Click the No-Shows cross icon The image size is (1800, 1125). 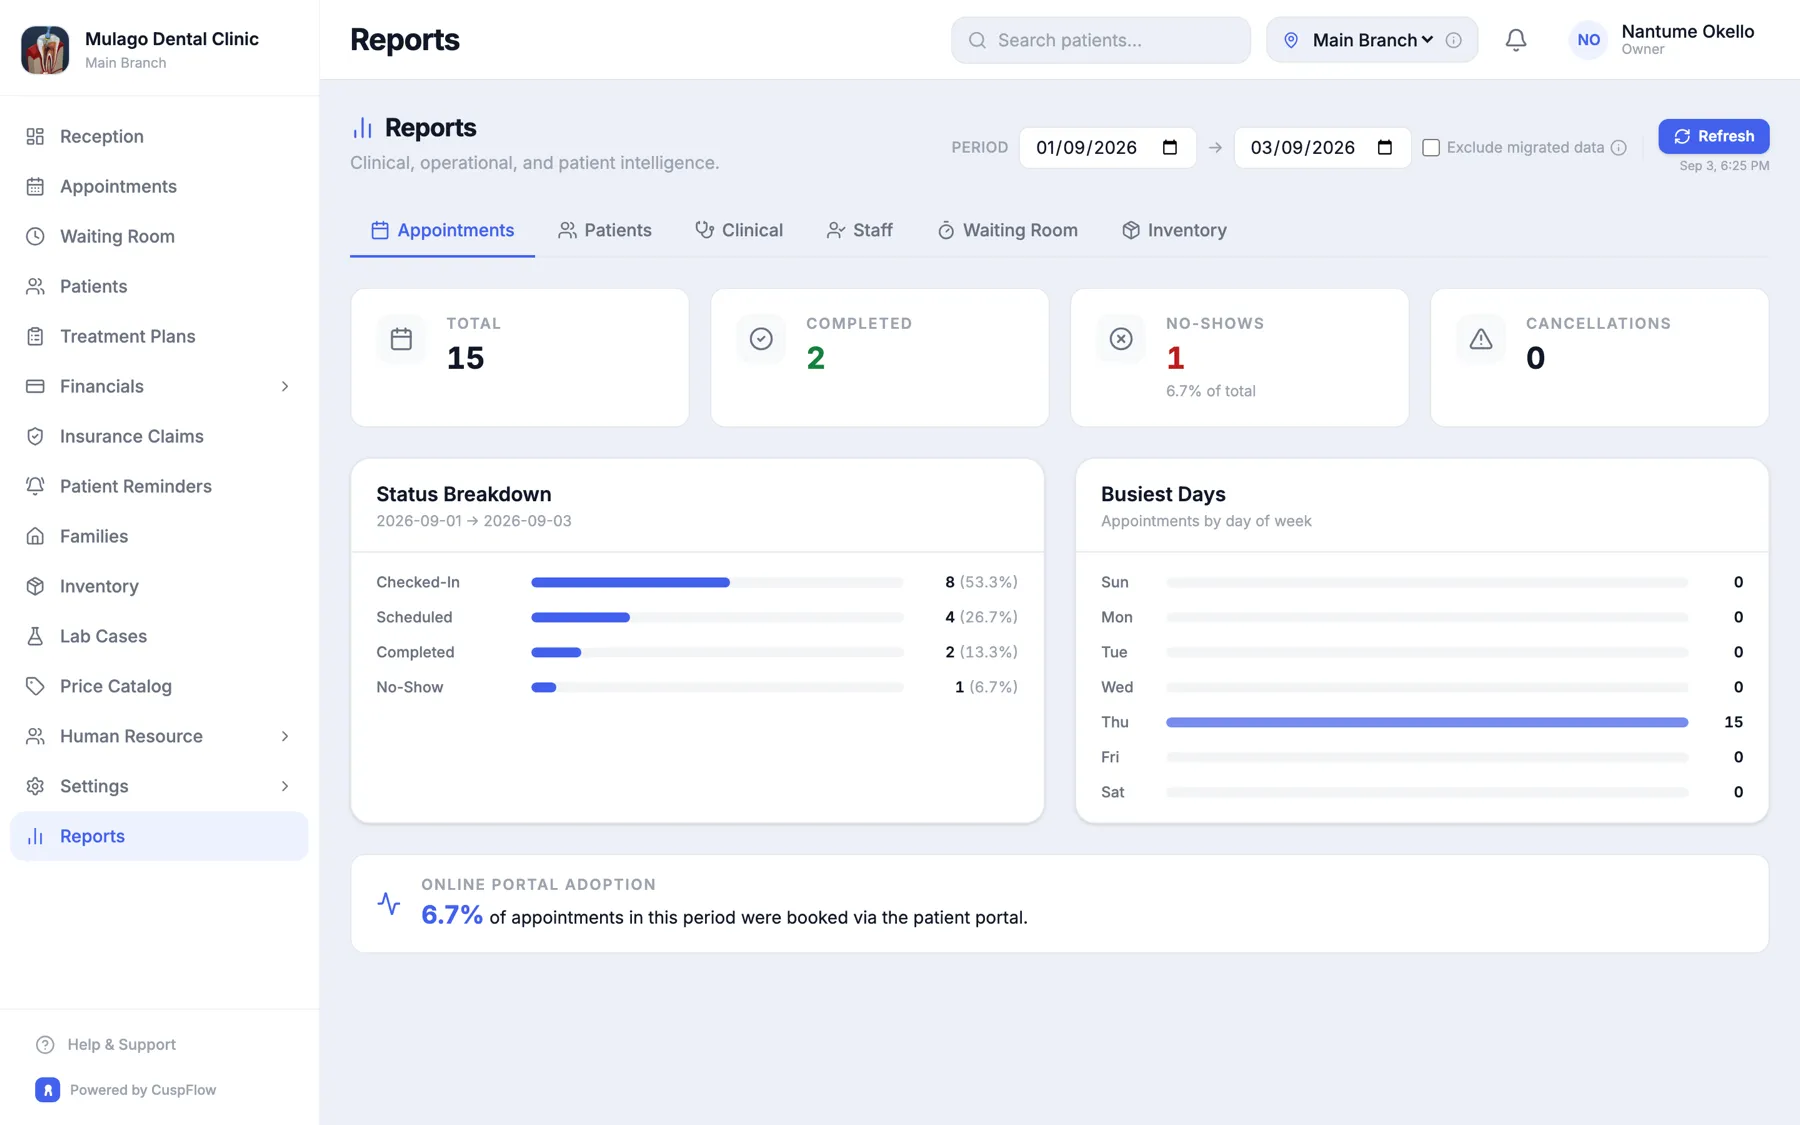(1121, 339)
